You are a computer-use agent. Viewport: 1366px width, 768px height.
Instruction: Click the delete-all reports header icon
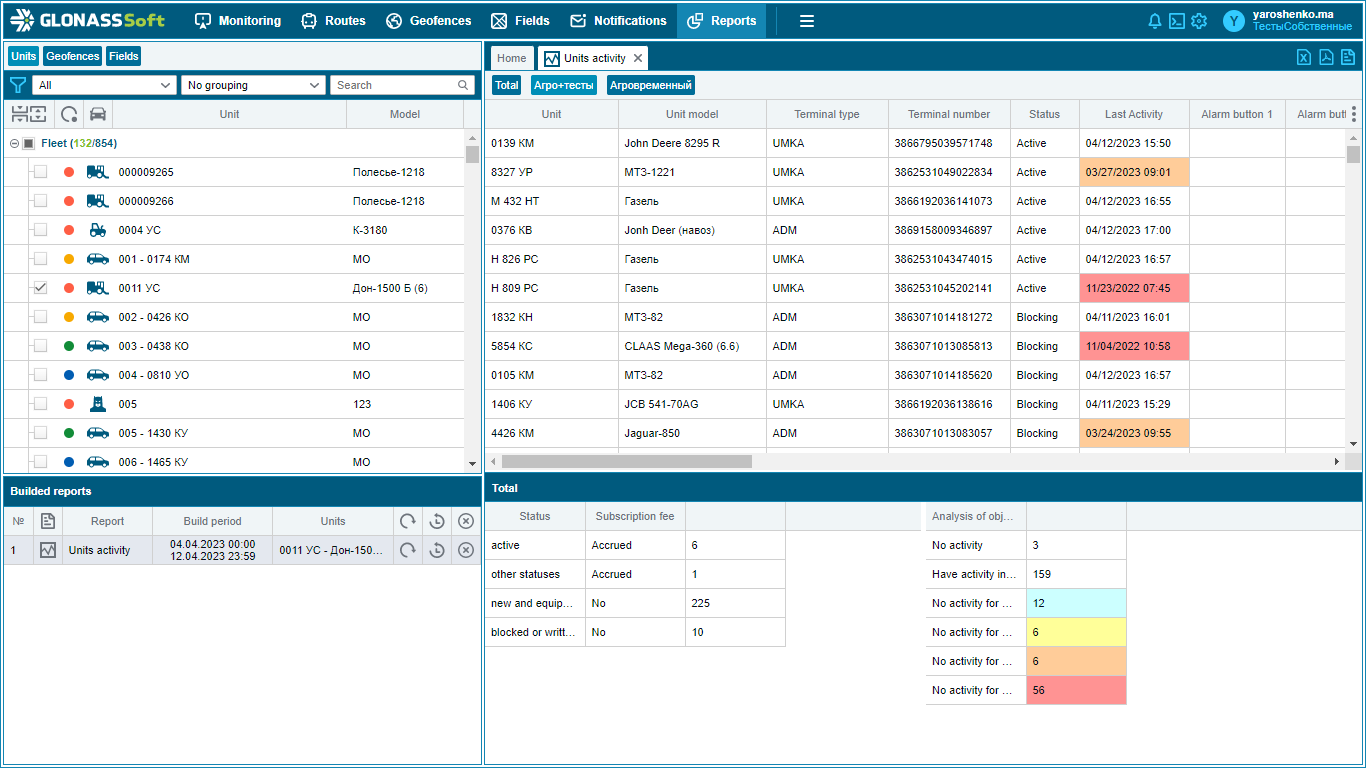tap(466, 521)
